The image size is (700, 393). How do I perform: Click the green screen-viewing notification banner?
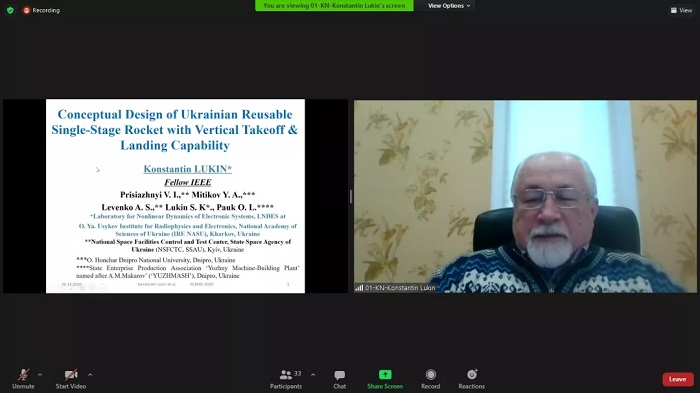(334, 5)
